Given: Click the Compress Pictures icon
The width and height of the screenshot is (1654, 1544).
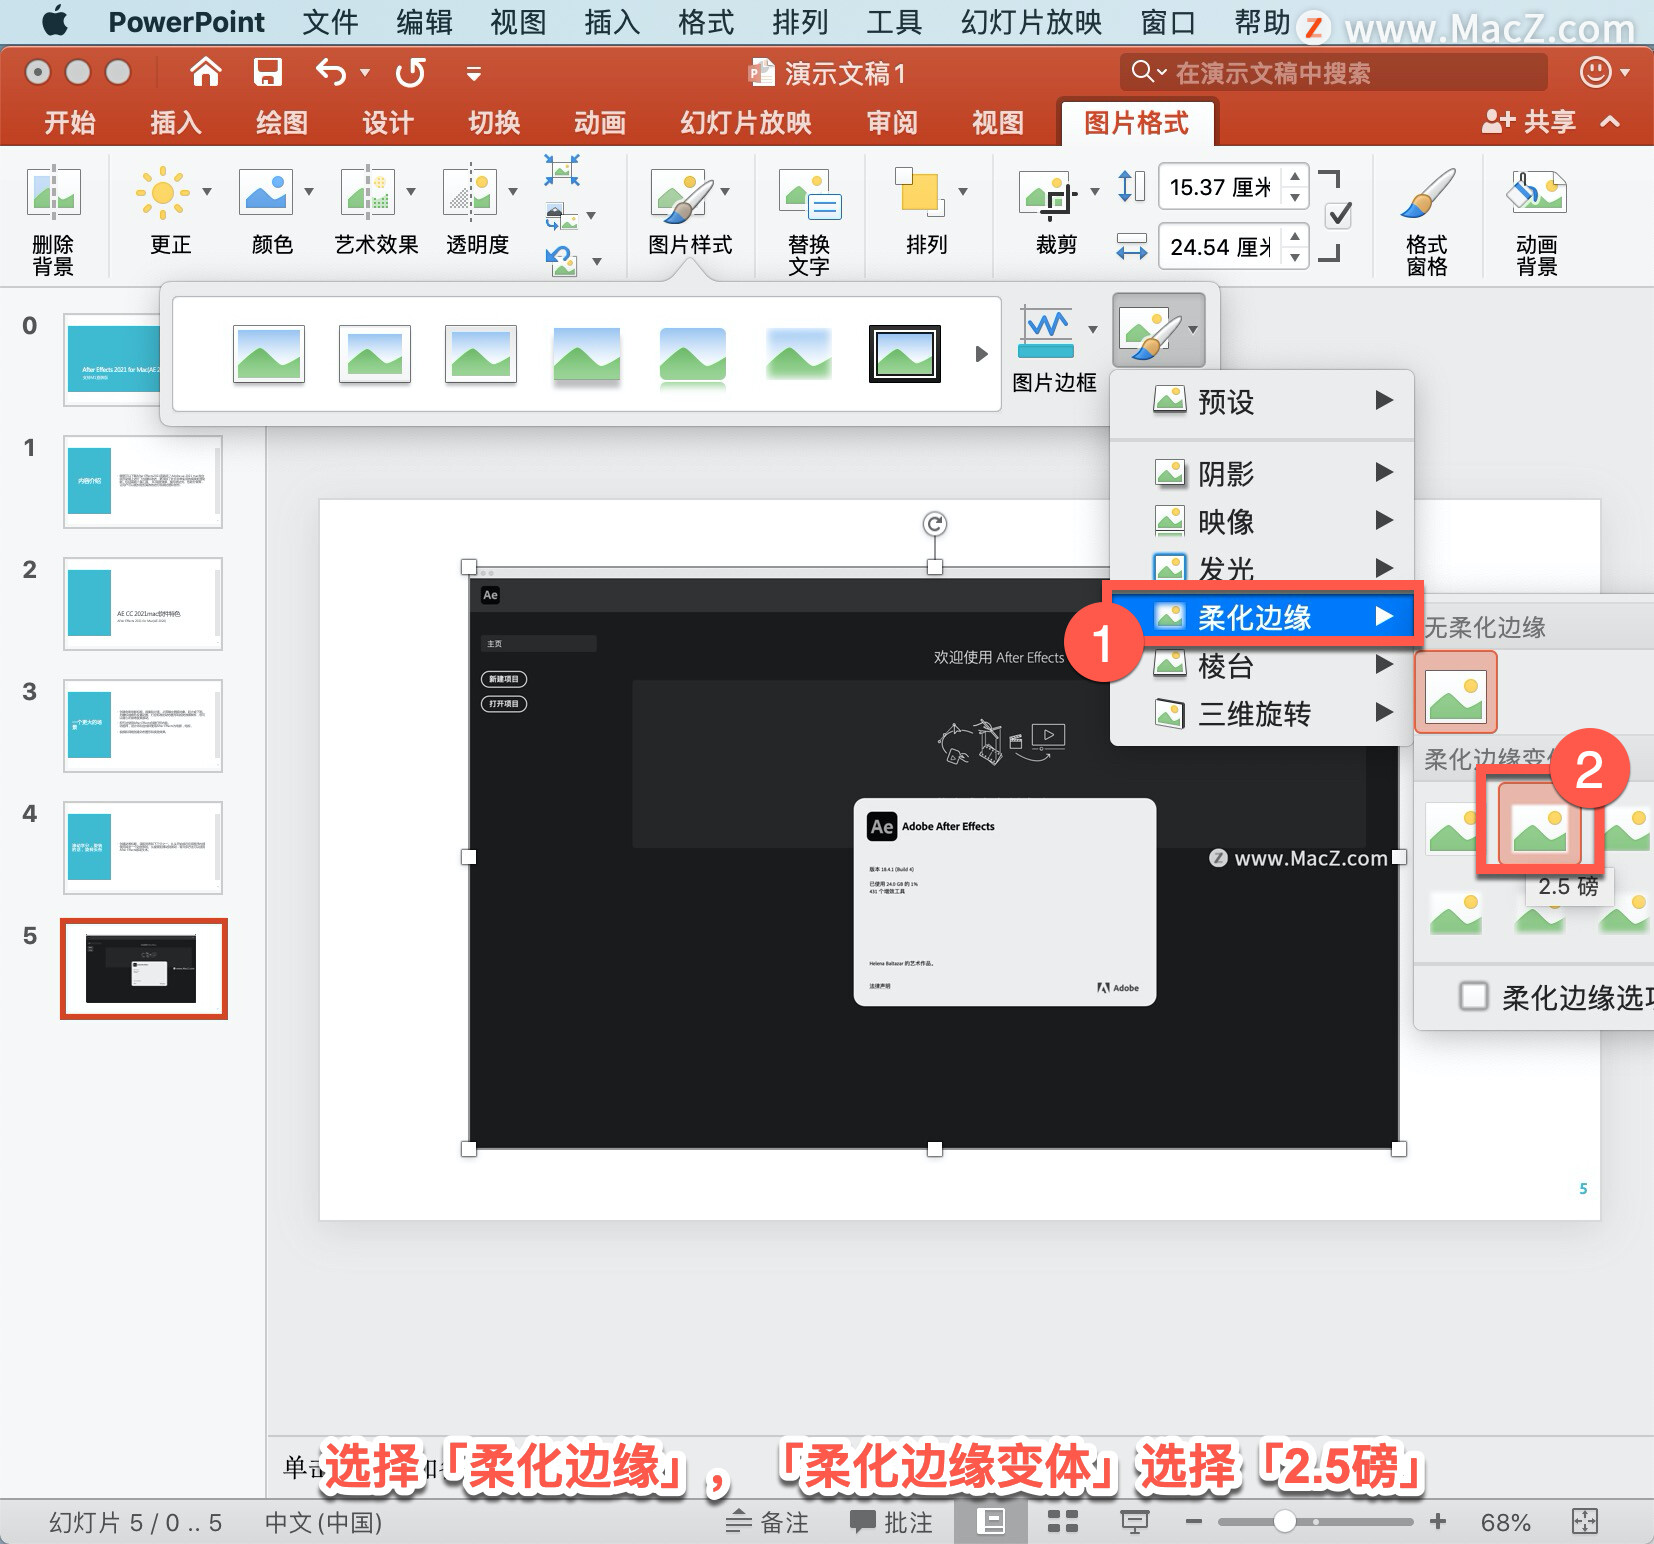Looking at the screenshot, I should click(x=562, y=170).
